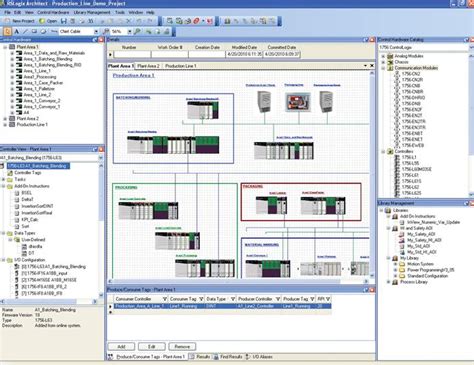Open the controller selection dropdown in Controller View
This screenshot has width=474, height=365.
pos(100,158)
